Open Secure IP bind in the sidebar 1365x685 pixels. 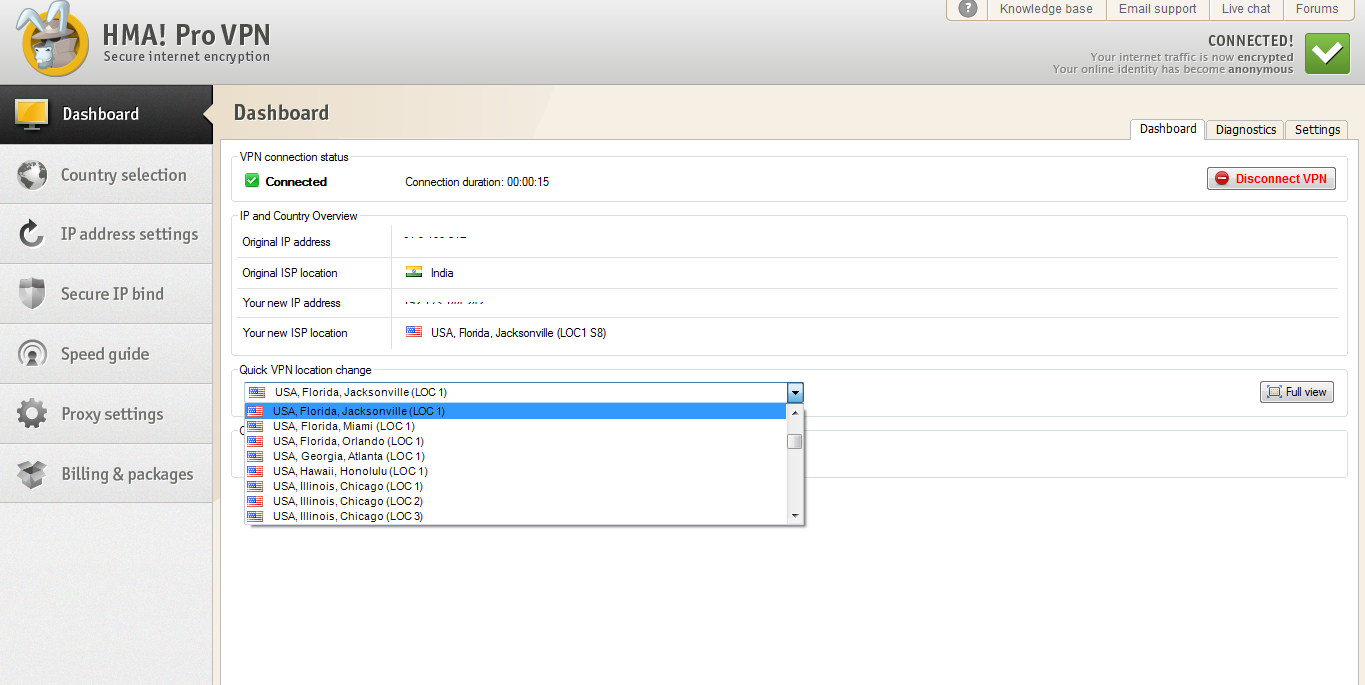click(x=106, y=294)
